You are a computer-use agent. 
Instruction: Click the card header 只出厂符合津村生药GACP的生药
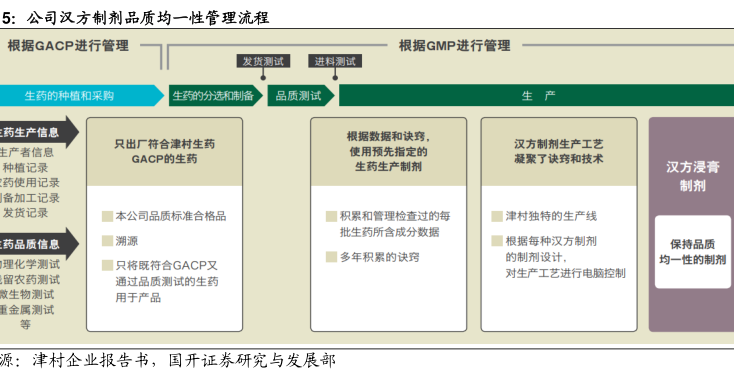pyautogui.click(x=164, y=152)
